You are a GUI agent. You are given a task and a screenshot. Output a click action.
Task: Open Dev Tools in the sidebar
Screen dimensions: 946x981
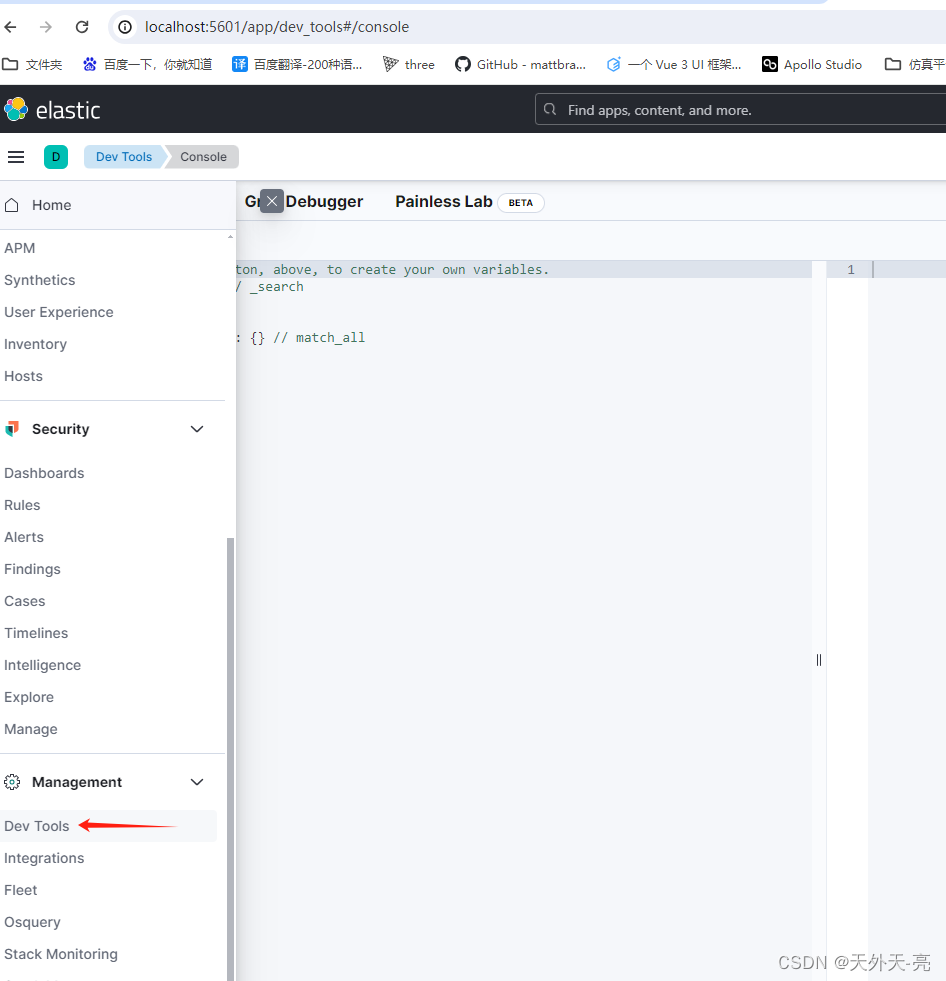(37, 826)
